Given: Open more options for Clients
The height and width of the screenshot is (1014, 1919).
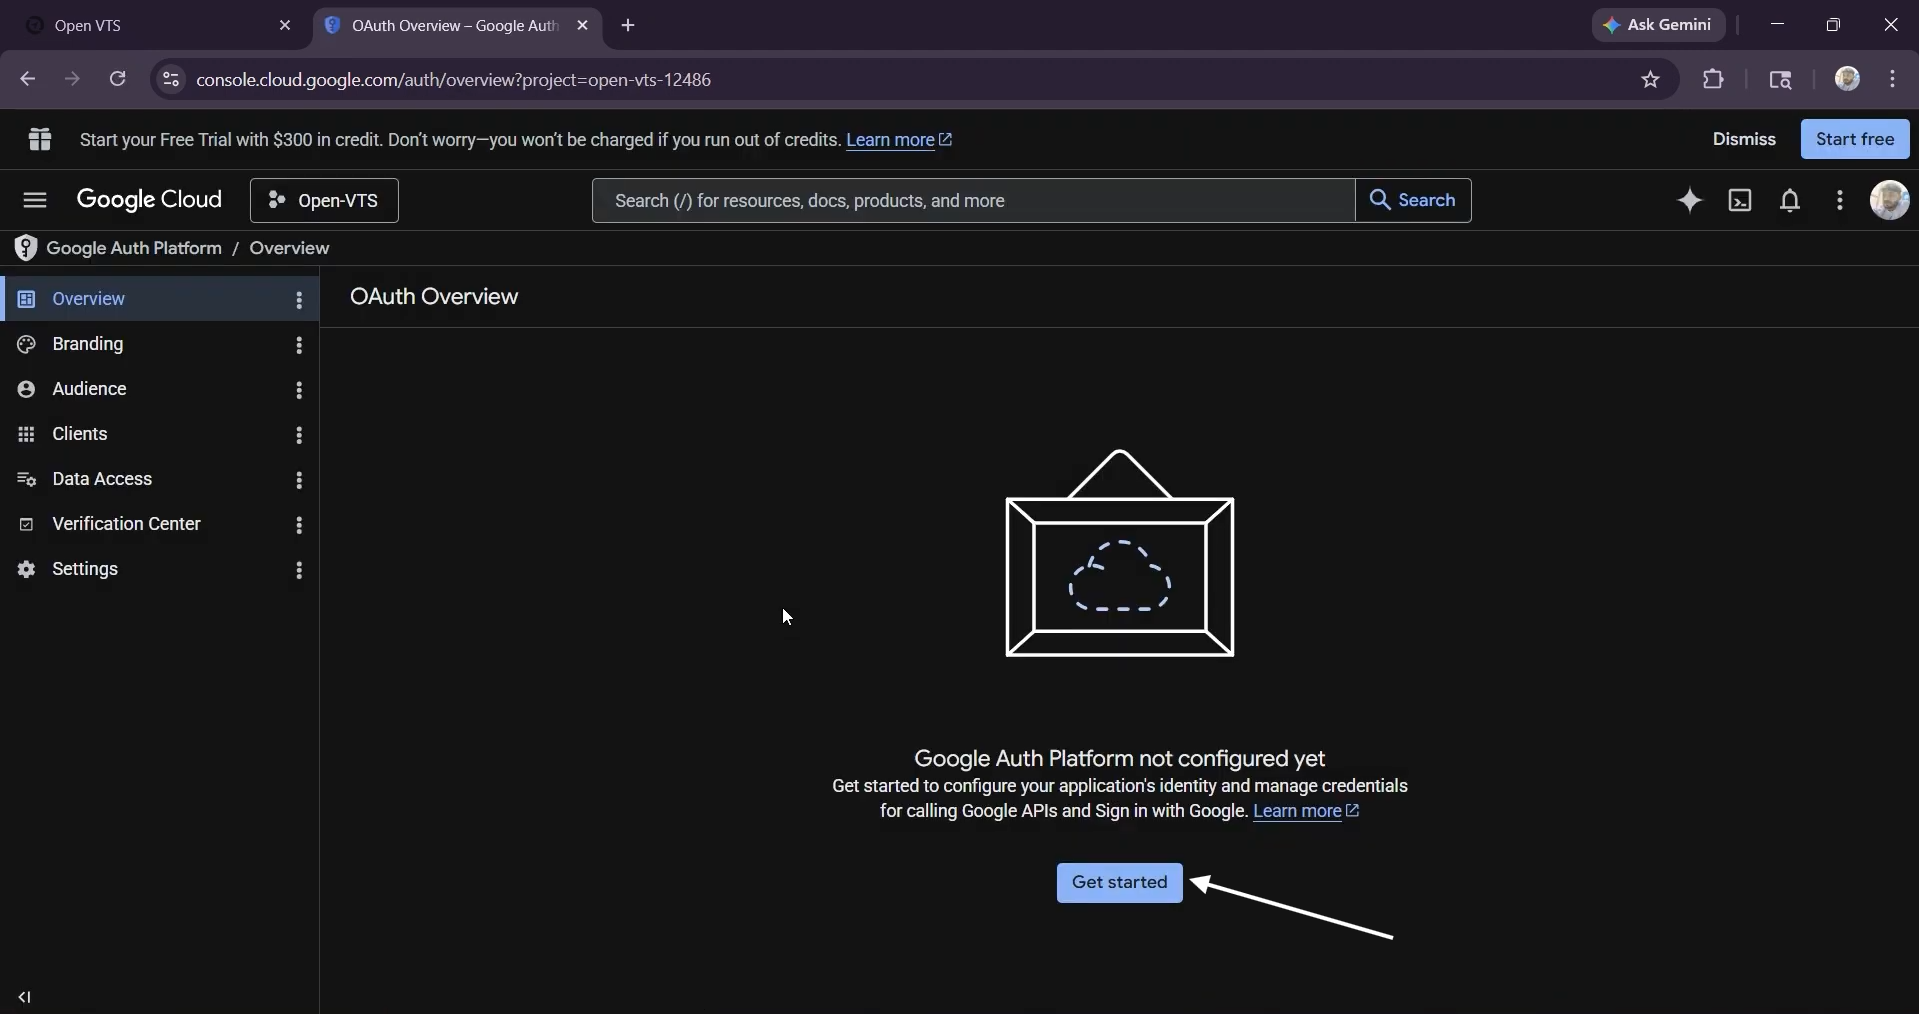Looking at the screenshot, I should tap(299, 435).
